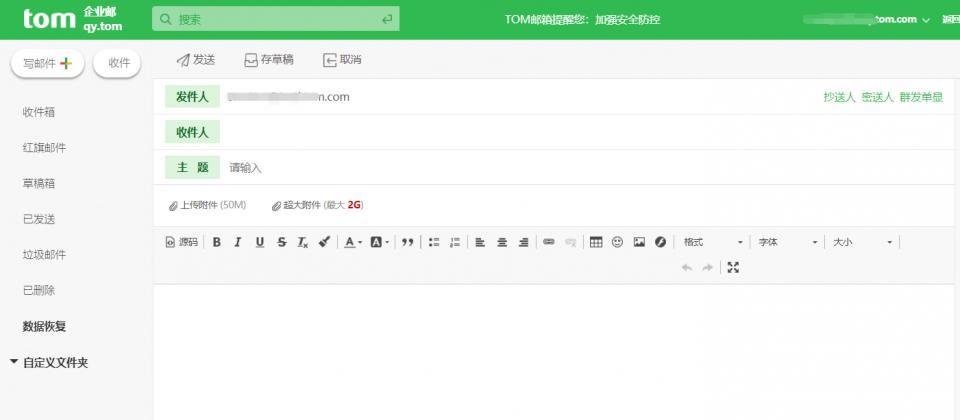Open the 大小 size dropdown

tap(862, 242)
